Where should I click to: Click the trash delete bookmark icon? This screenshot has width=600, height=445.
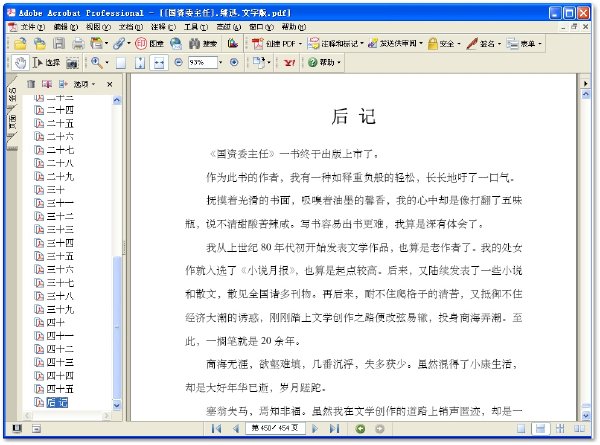(x=31, y=84)
